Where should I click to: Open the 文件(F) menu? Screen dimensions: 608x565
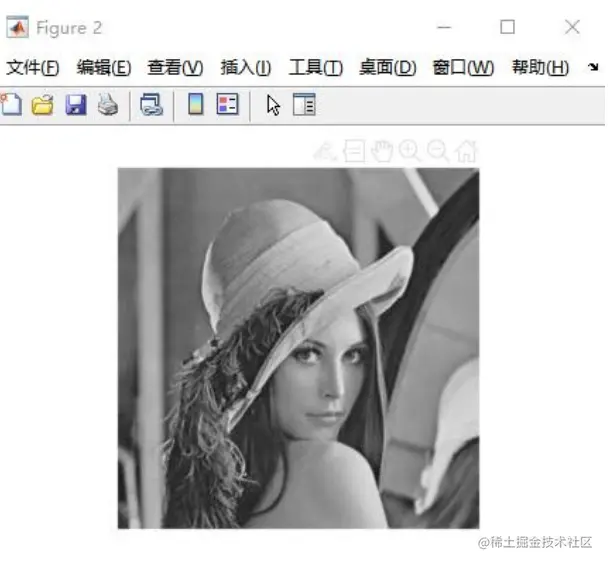click(33, 67)
